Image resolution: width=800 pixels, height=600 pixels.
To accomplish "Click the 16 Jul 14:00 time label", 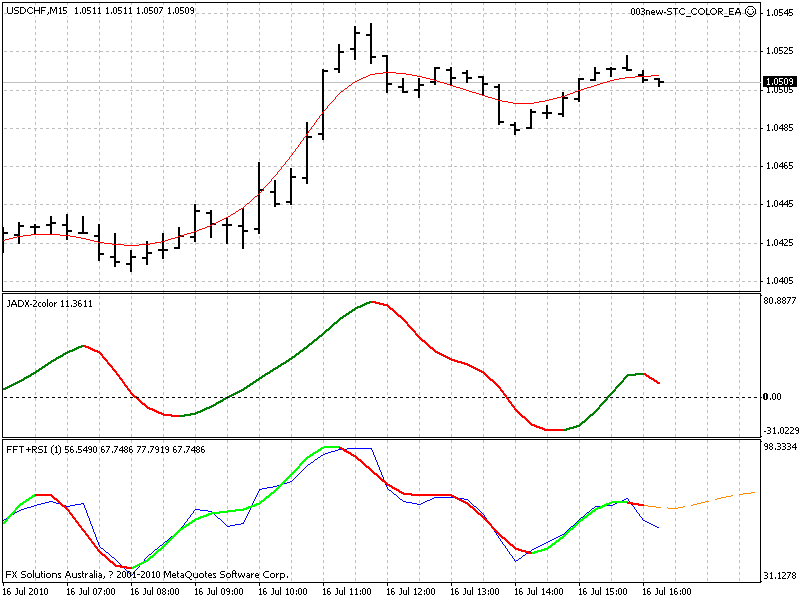I will tap(539, 592).
